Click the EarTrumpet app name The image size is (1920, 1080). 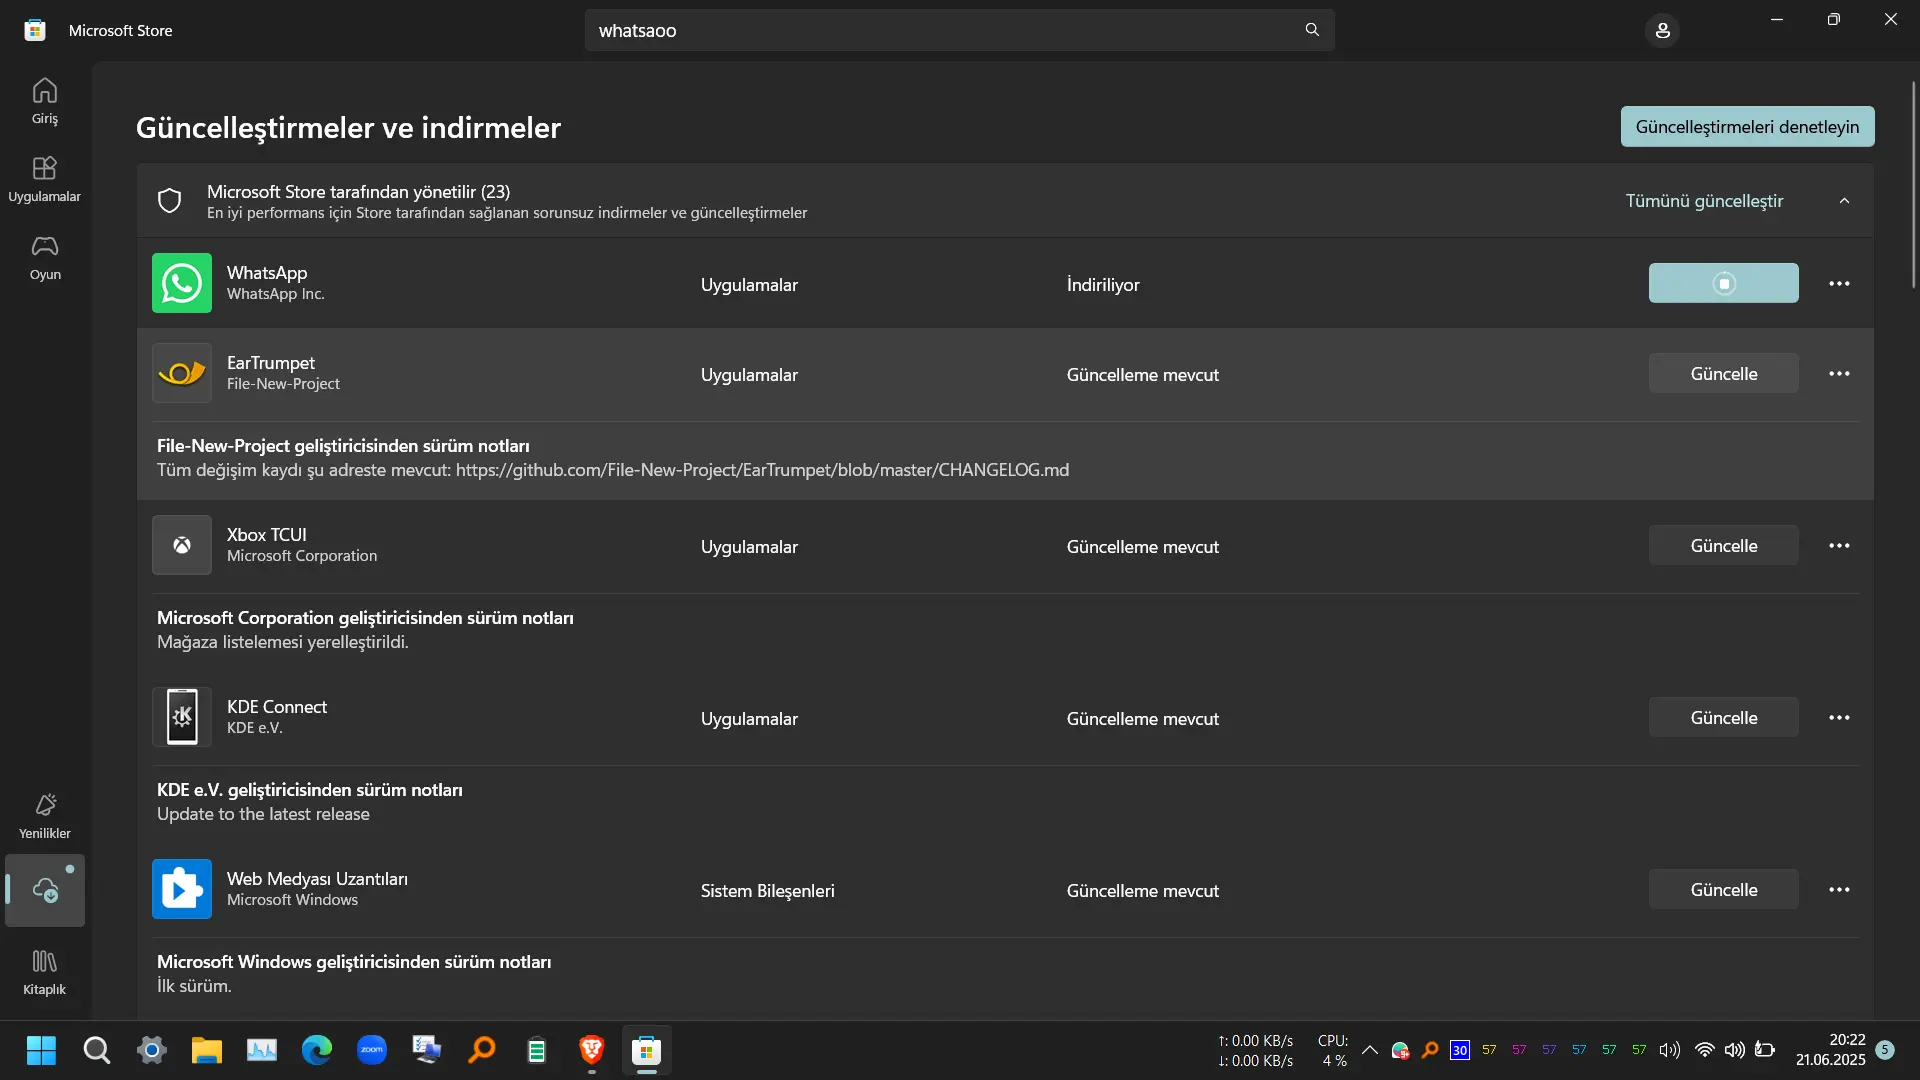pyautogui.click(x=270, y=362)
